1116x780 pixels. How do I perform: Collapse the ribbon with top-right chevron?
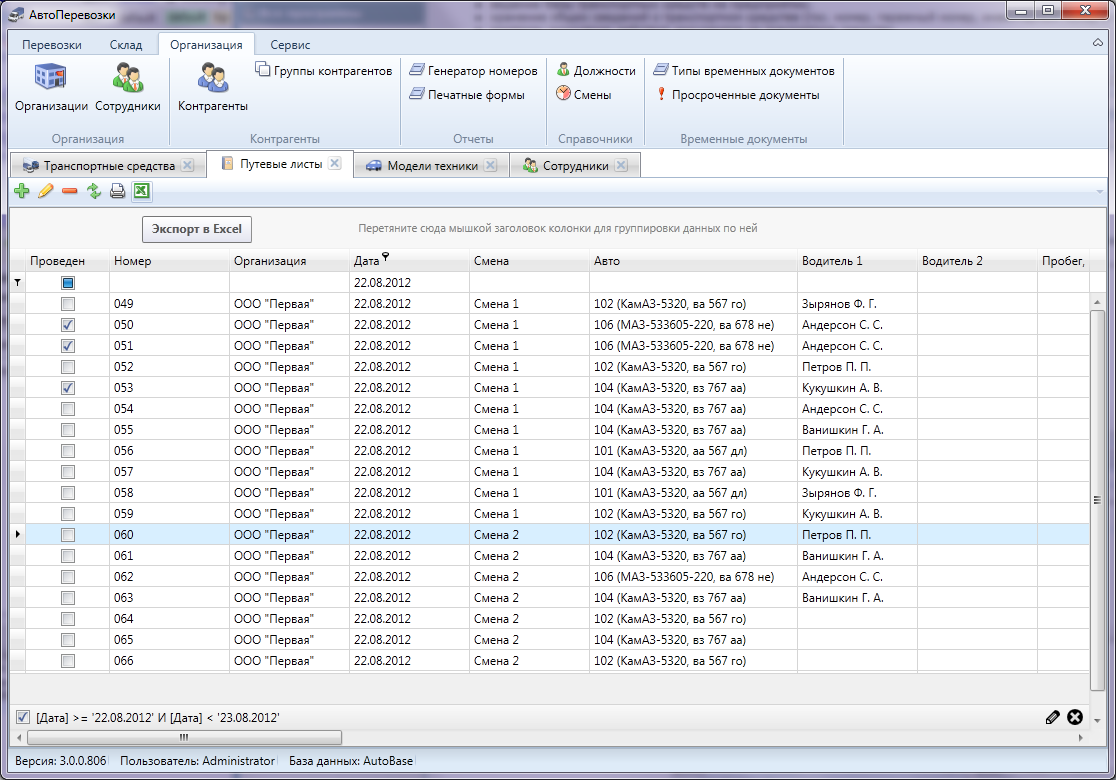1097,44
